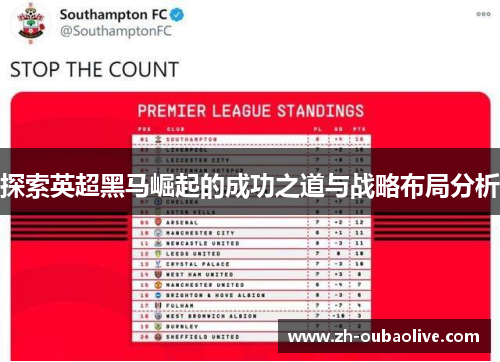Open the Premier League Standings image
The height and width of the screenshot is (362, 500).
250,226
